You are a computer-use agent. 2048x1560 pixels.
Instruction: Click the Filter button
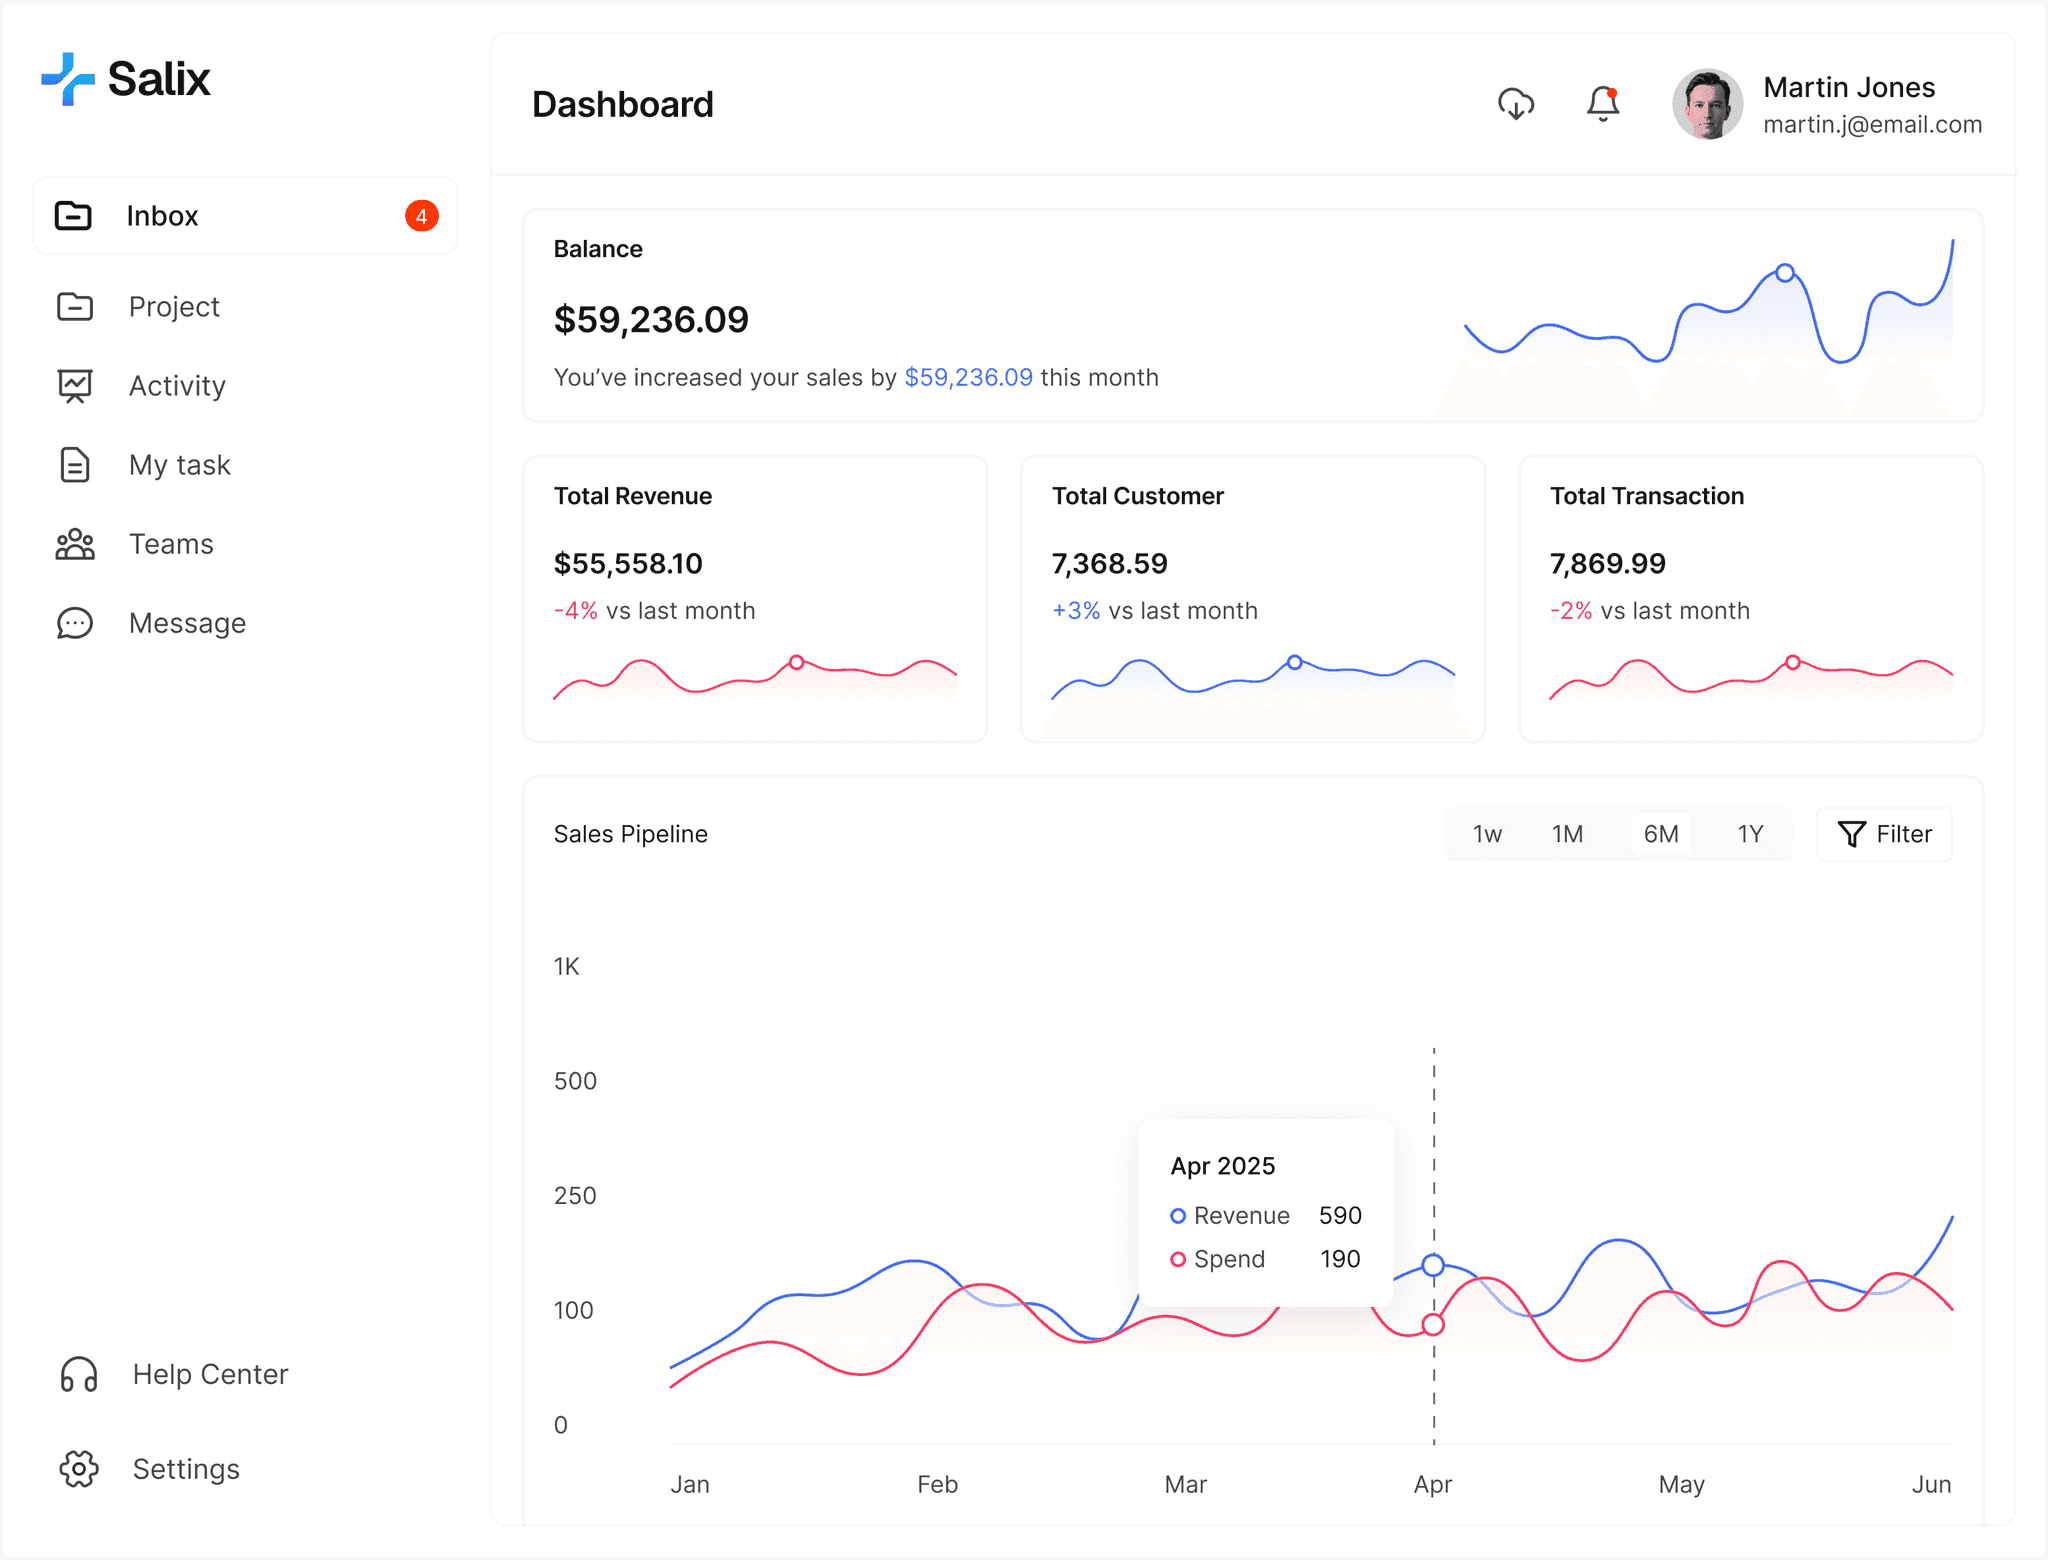coord(1884,834)
